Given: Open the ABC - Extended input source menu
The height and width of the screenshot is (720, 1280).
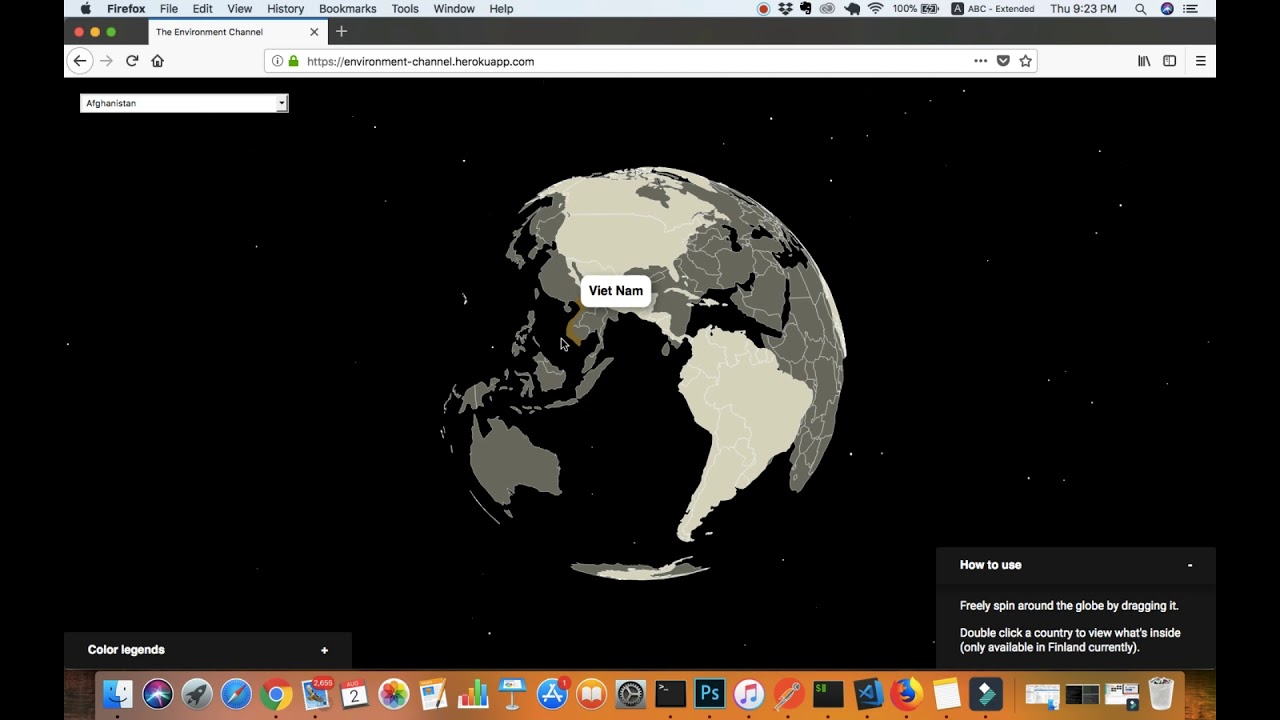Looking at the screenshot, I should (x=993, y=9).
